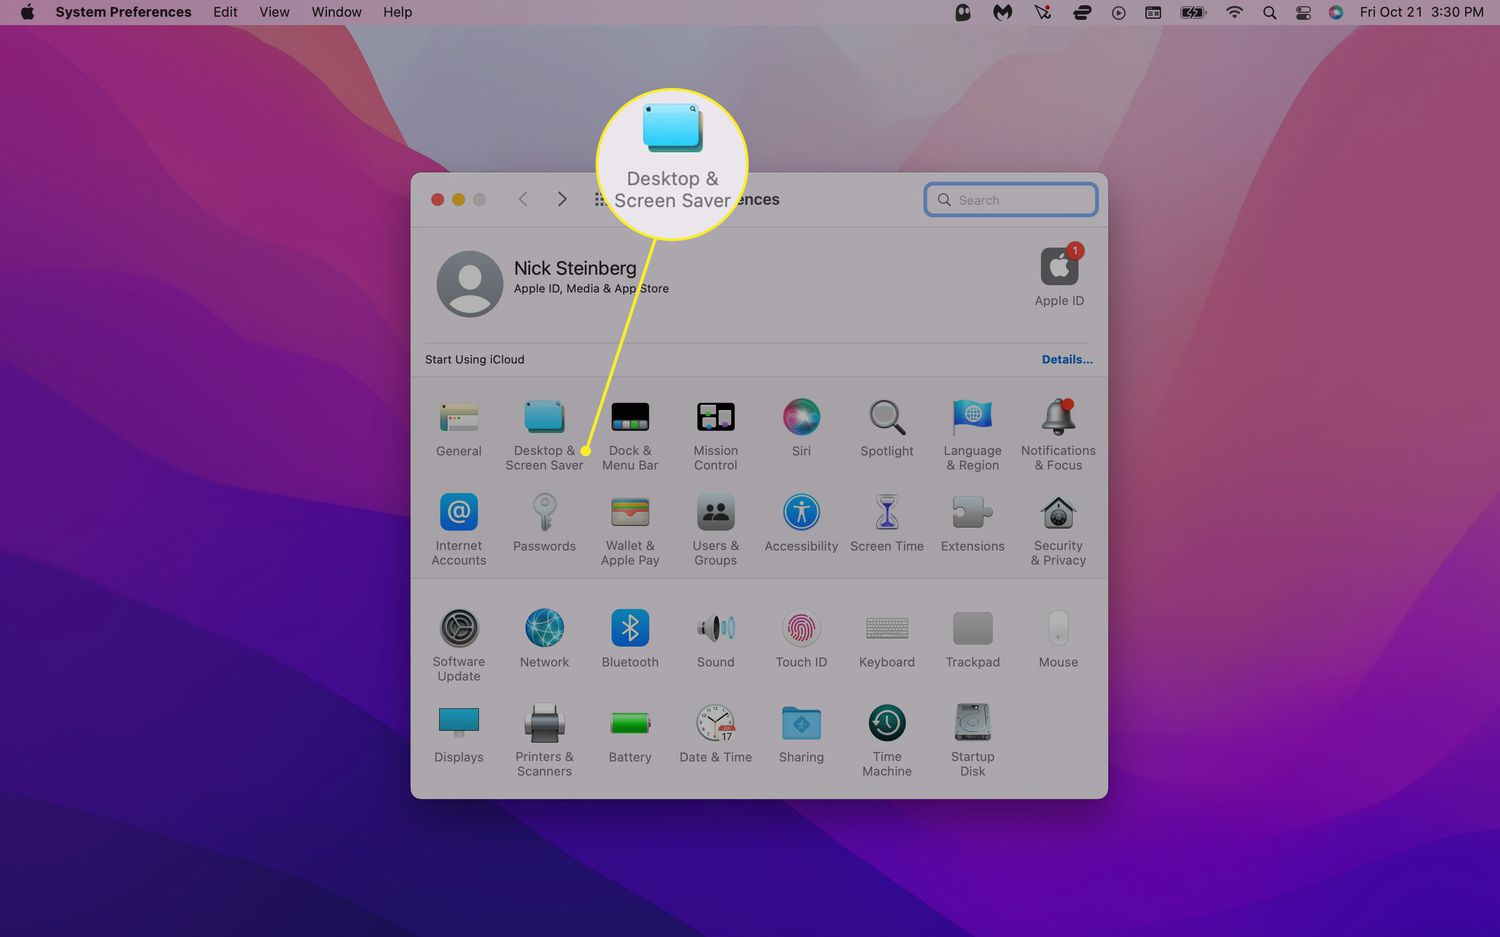The height and width of the screenshot is (937, 1500).
Task: Open Trackpad preferences
Action: [972, 639]
